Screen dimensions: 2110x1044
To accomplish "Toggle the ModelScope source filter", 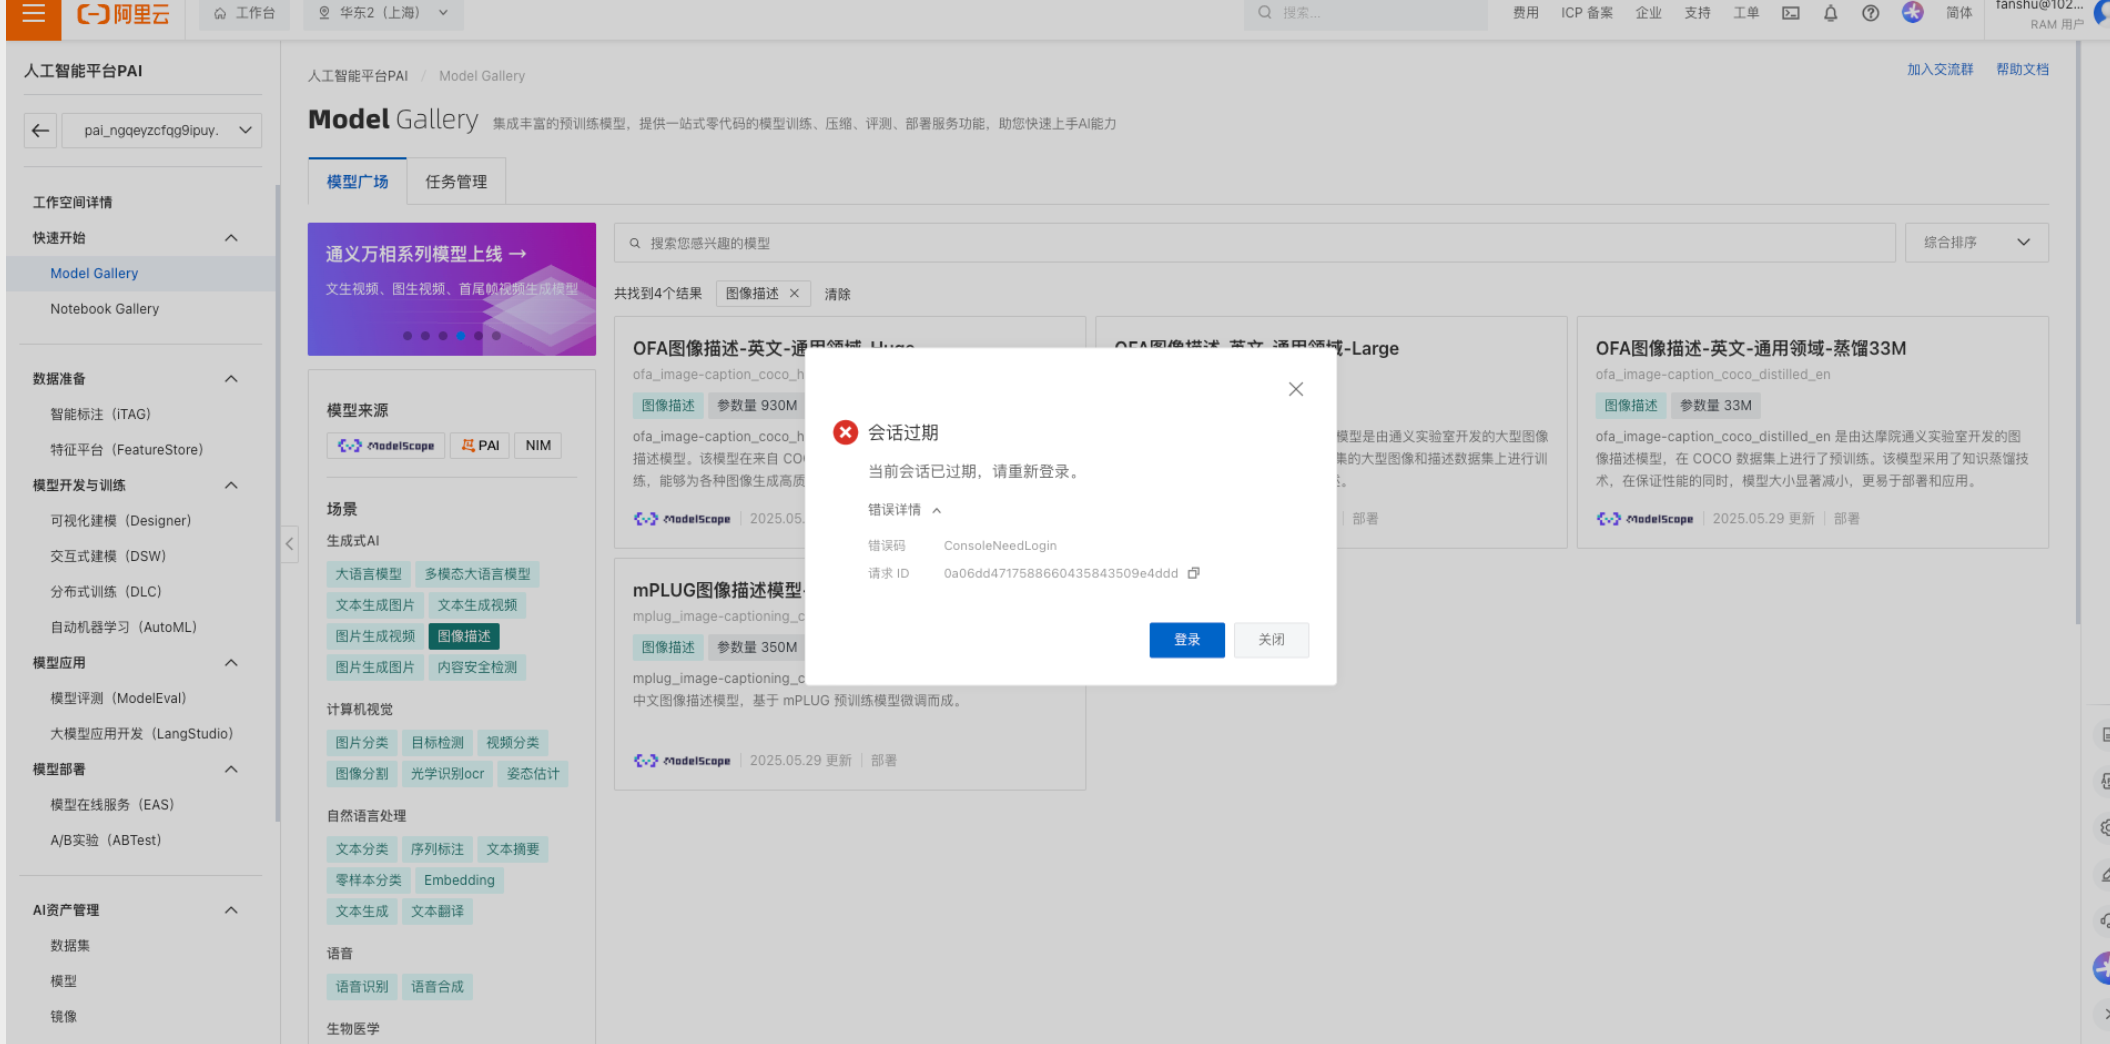I will click(x=386, y=445).
